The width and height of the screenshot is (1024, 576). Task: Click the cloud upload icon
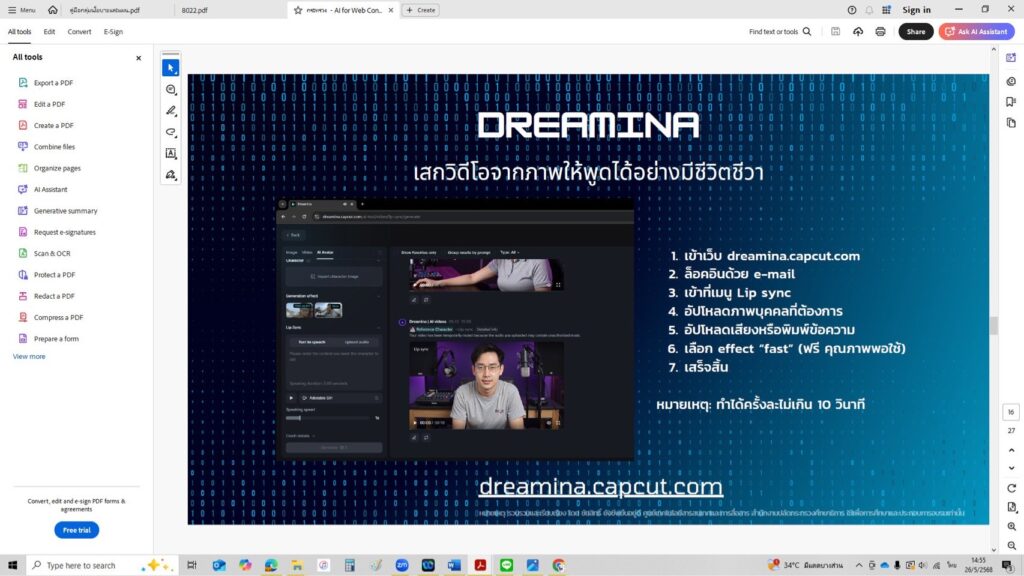[858, 31]
